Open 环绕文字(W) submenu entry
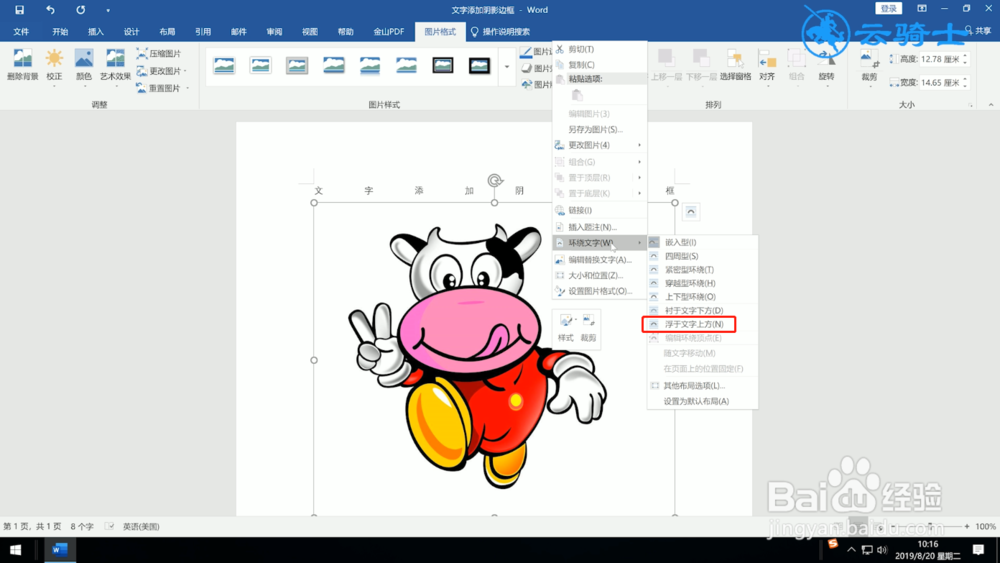Image resolution: width=1000 pixels, height=563 pixels. coord(599,242)
